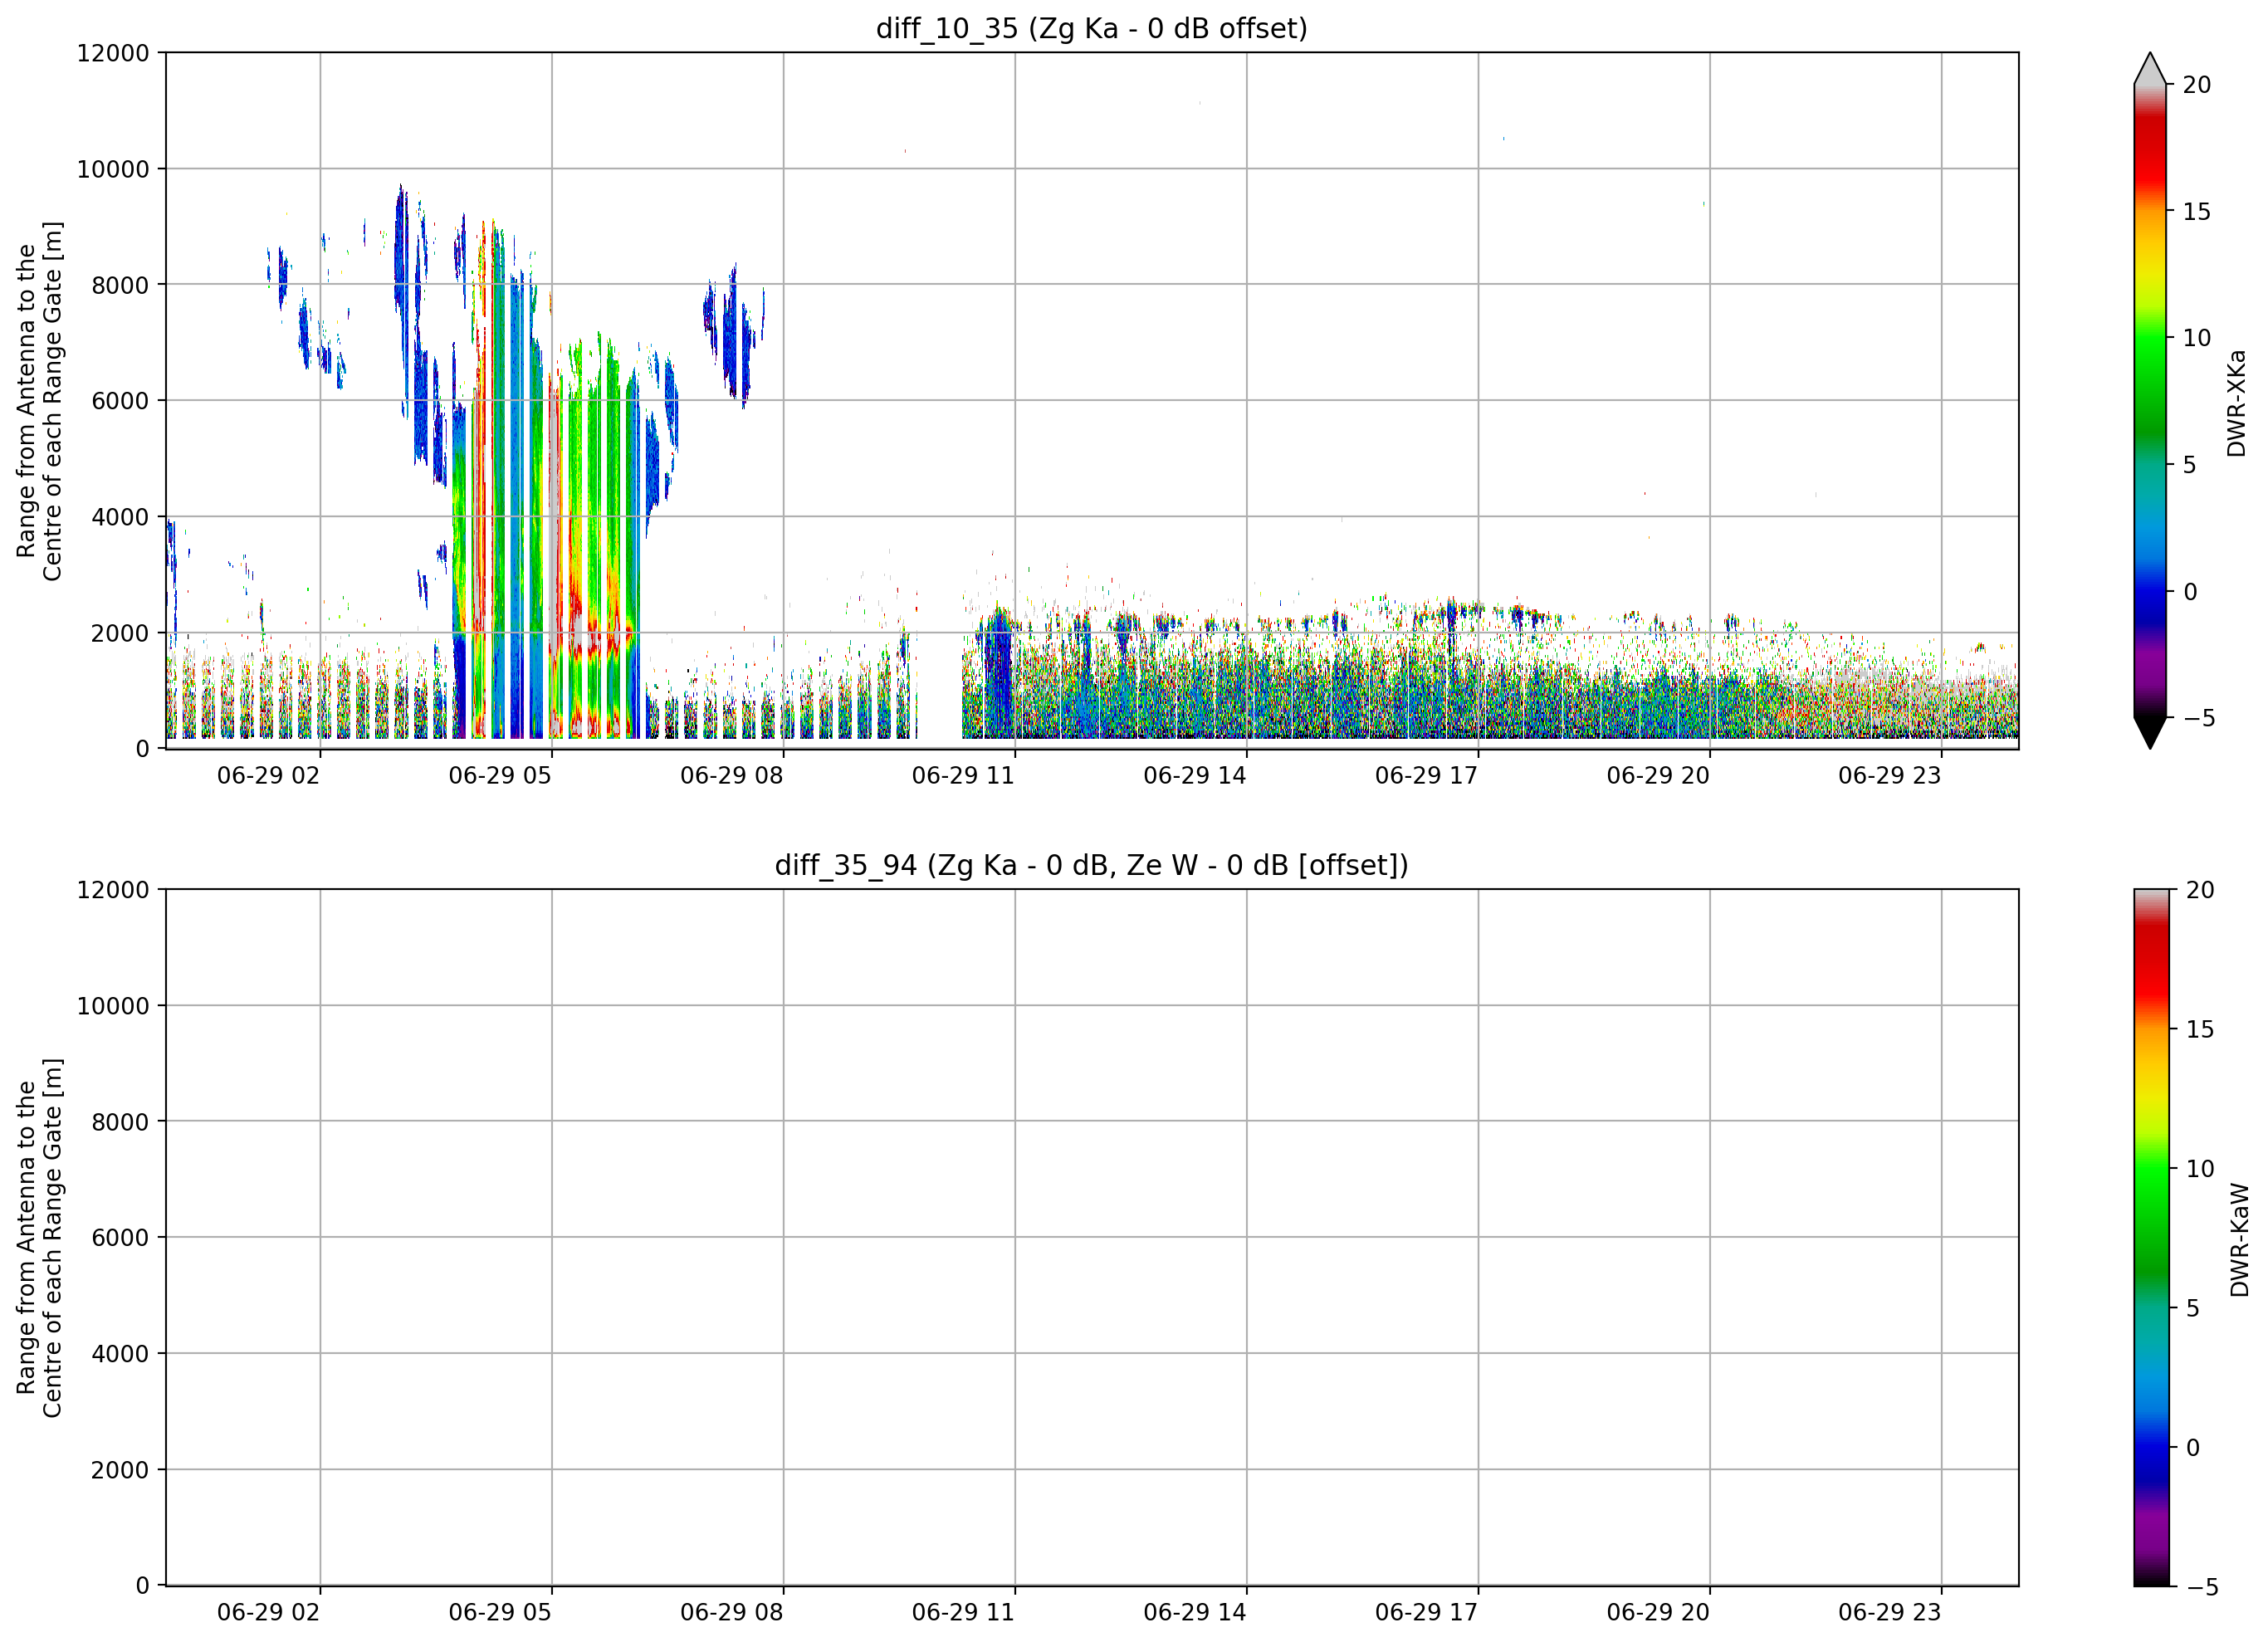Screen dimensions: 2268x1642
Task: Click the 06-29 05 tick label on upper plot
Action: pyautogui.click(x=500, y=776)
